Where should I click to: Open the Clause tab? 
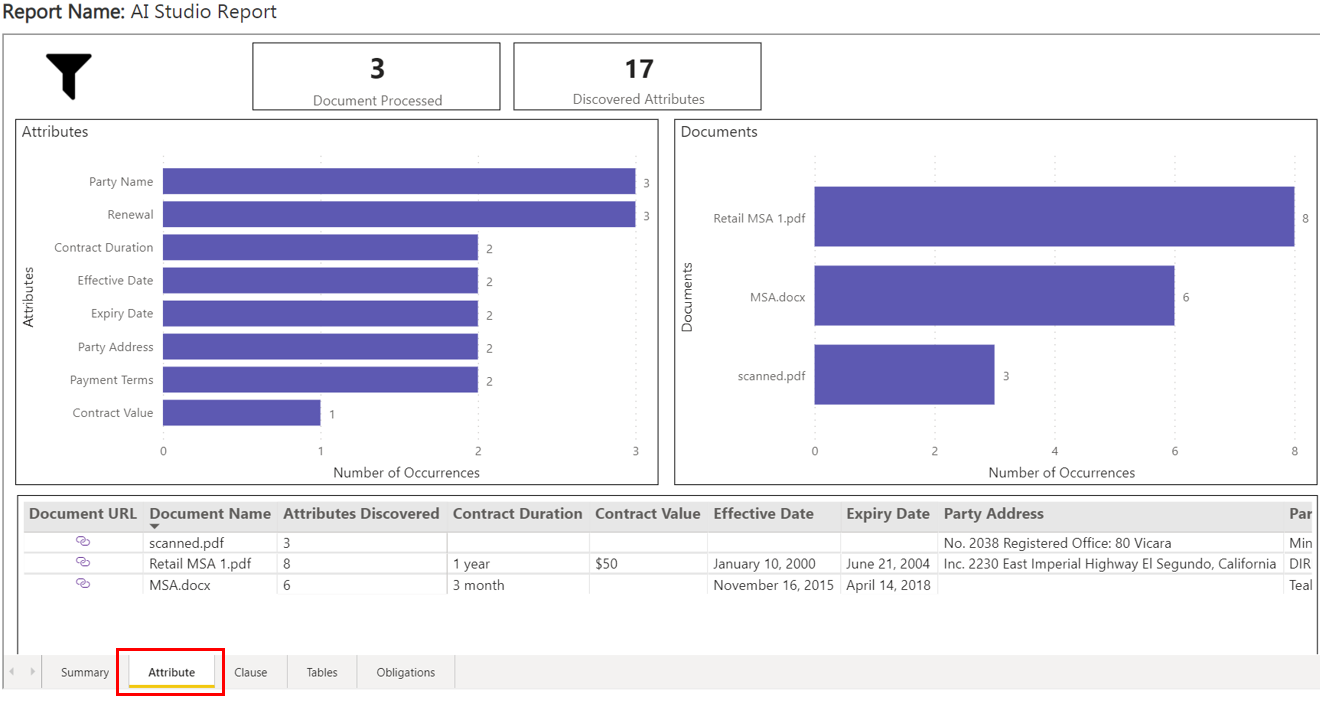tap(250, 672)
